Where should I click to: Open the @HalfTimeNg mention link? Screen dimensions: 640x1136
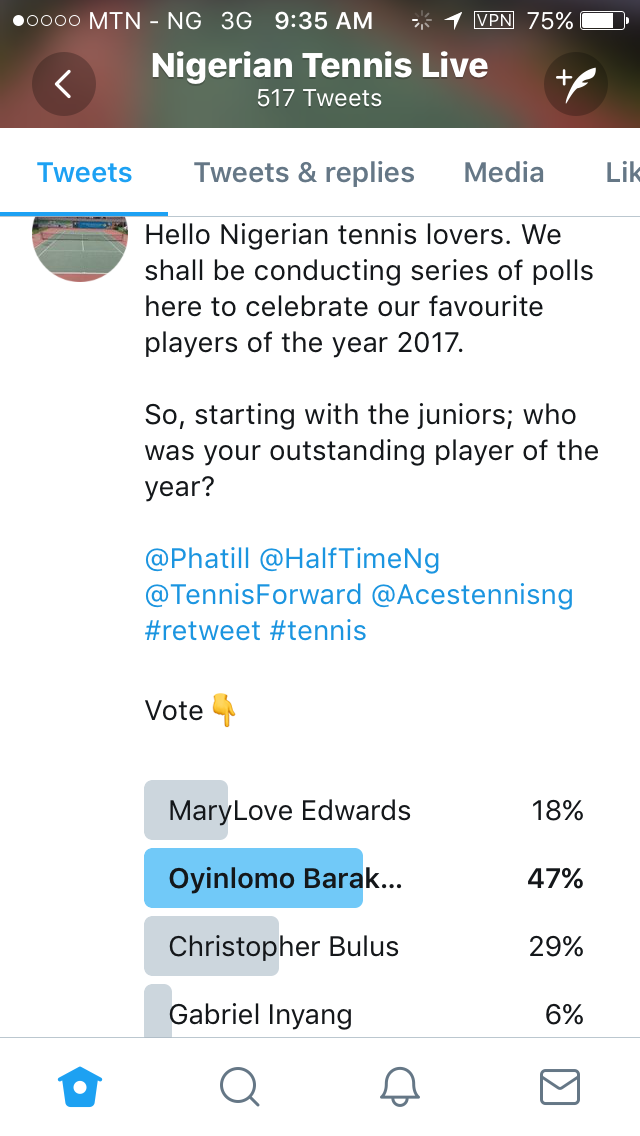click(x=350, y=558)
